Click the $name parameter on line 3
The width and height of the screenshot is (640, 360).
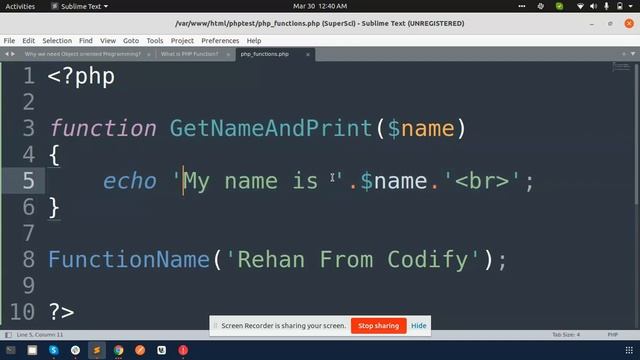421,128
